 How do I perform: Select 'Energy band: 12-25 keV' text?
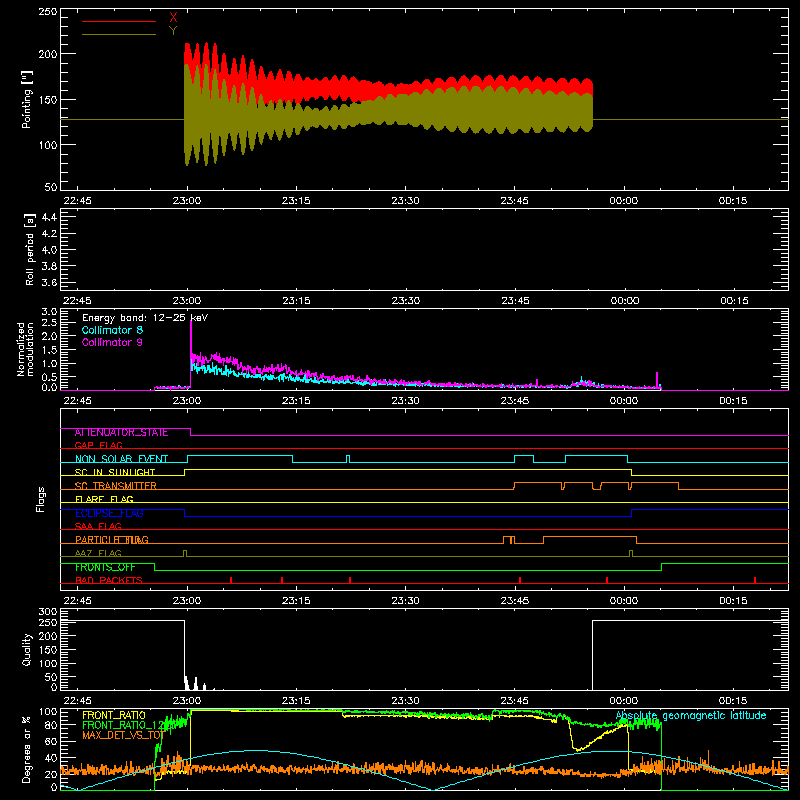[145, 318]
